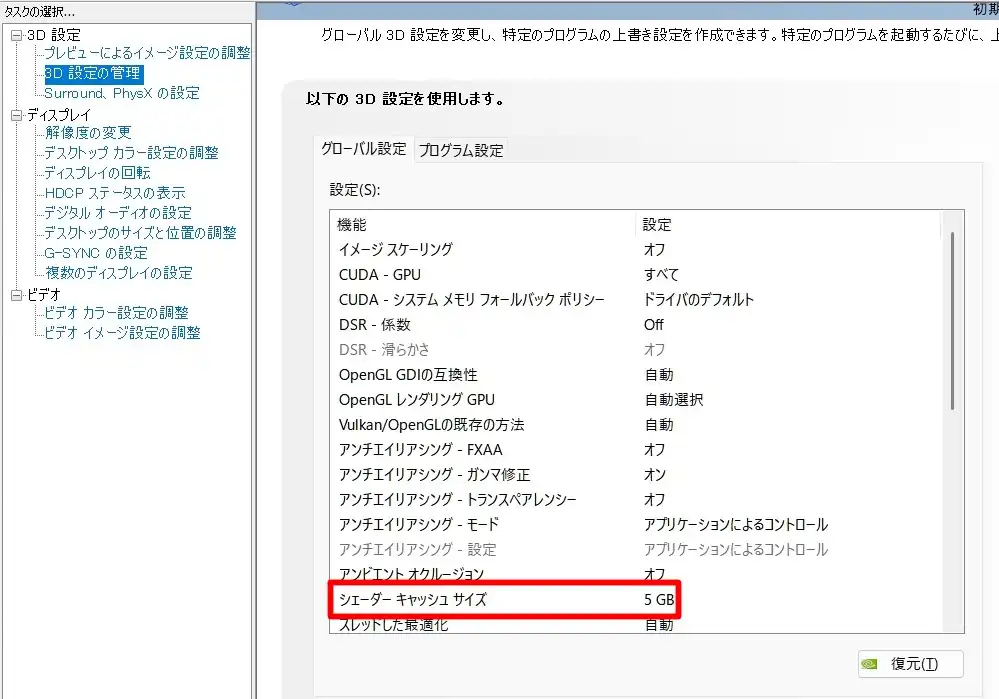
Task: Select the グローバル設定 tab
Action: (x=363, y=149)
